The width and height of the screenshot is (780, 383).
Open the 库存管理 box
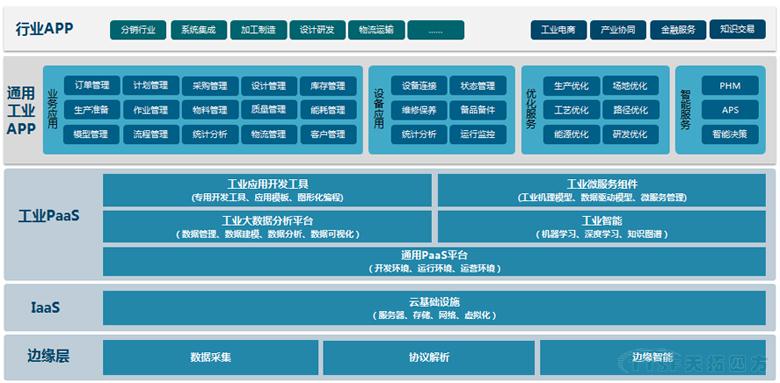coord(328,86)
